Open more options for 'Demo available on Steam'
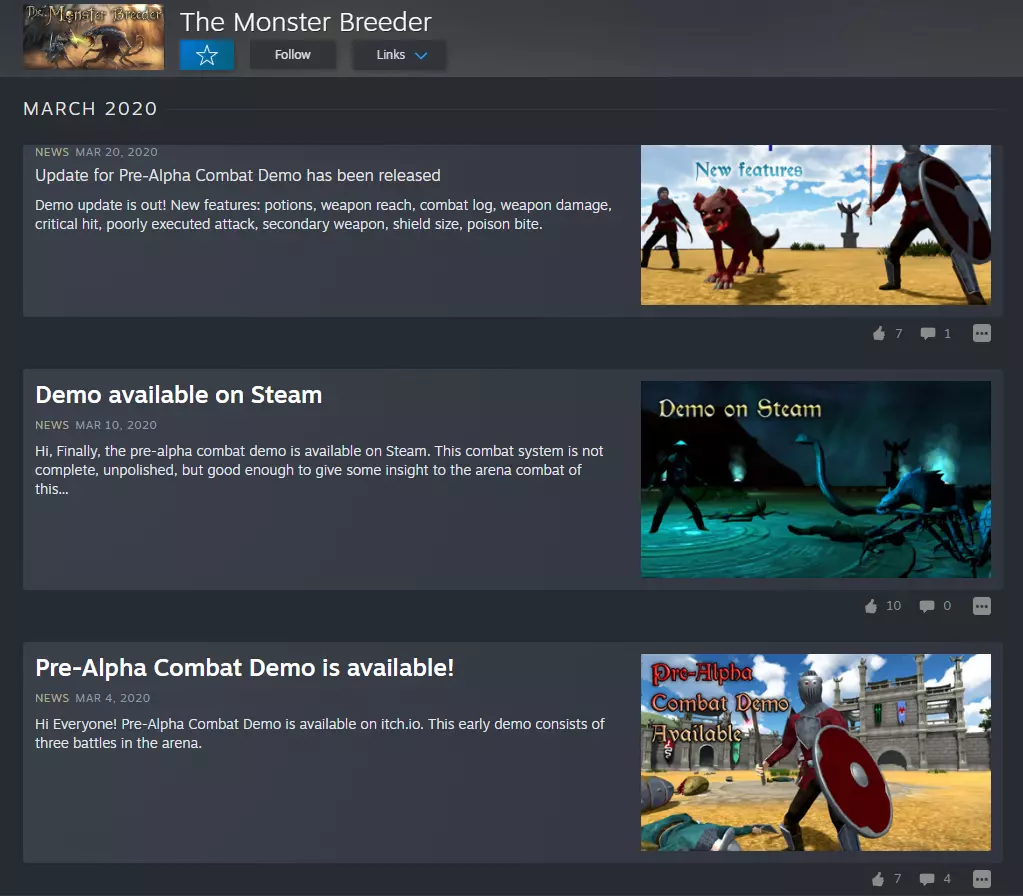Viewport: 1023px width, 896px height. click(x=981, y=606)
